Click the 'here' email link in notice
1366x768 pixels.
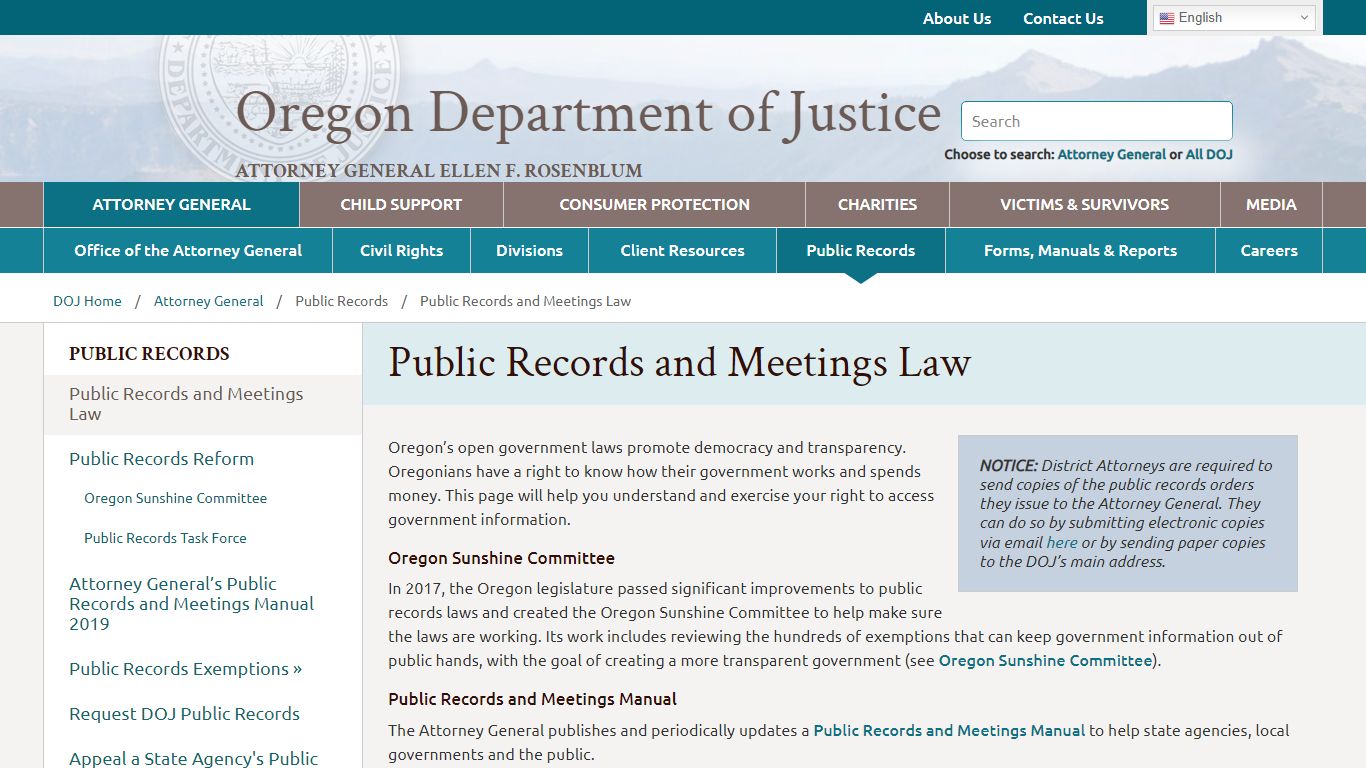tap(1062, 543)
